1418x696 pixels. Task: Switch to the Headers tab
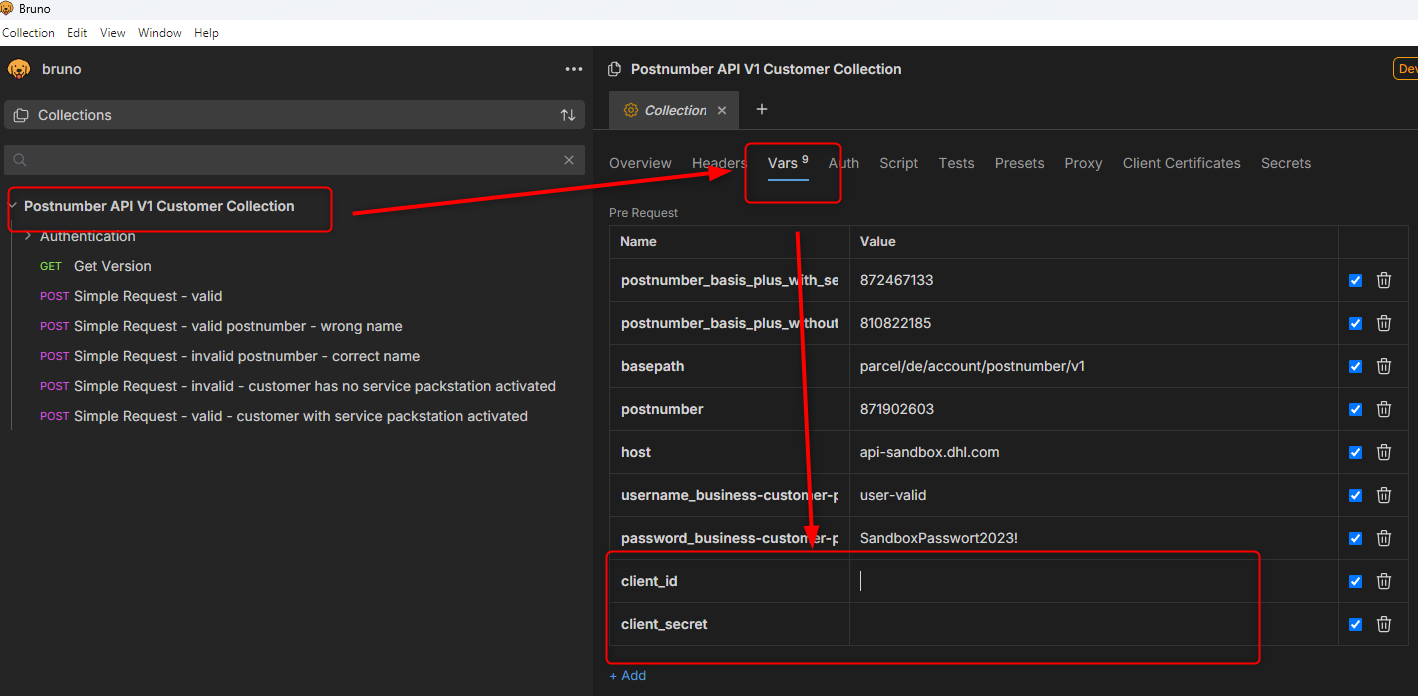pyautogui.click(x=719, y=163)
